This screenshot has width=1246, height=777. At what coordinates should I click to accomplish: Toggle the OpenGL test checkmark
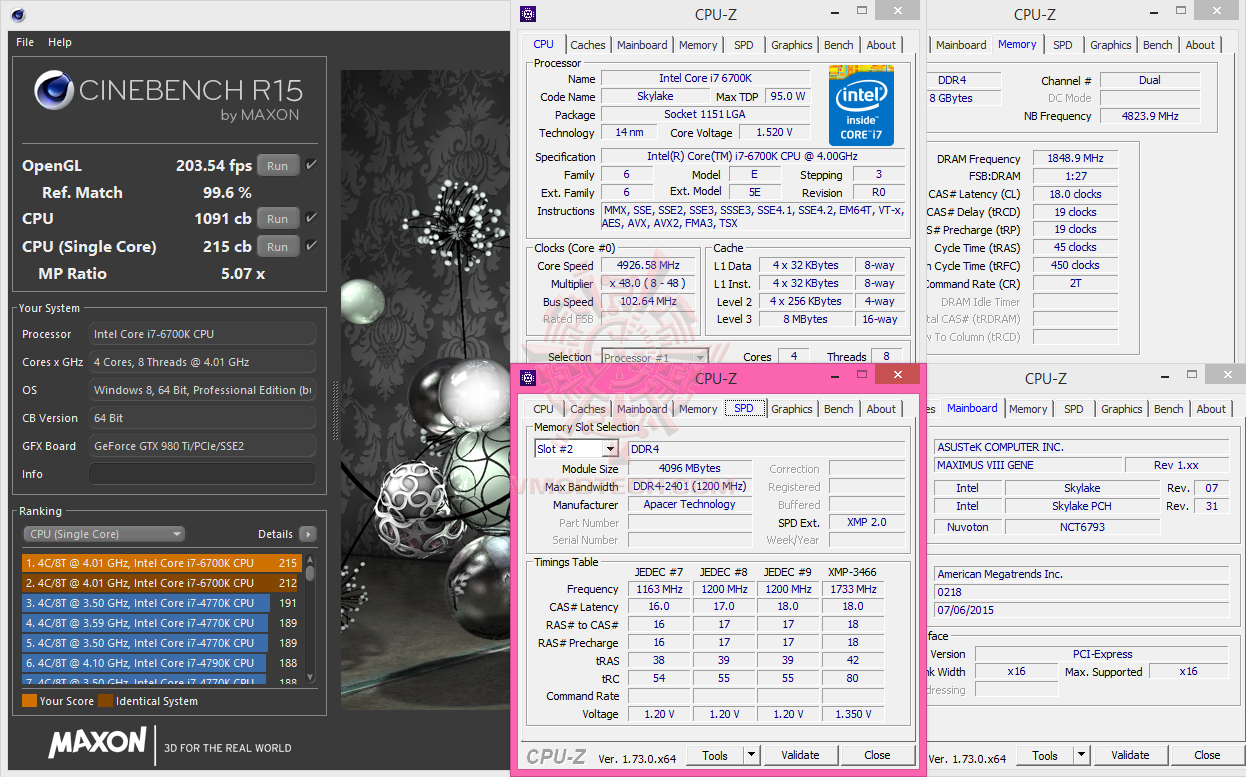[312, 165]
